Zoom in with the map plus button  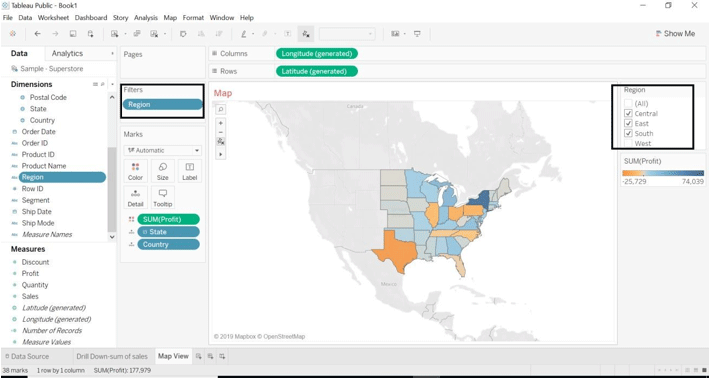(x=221, y=123)
